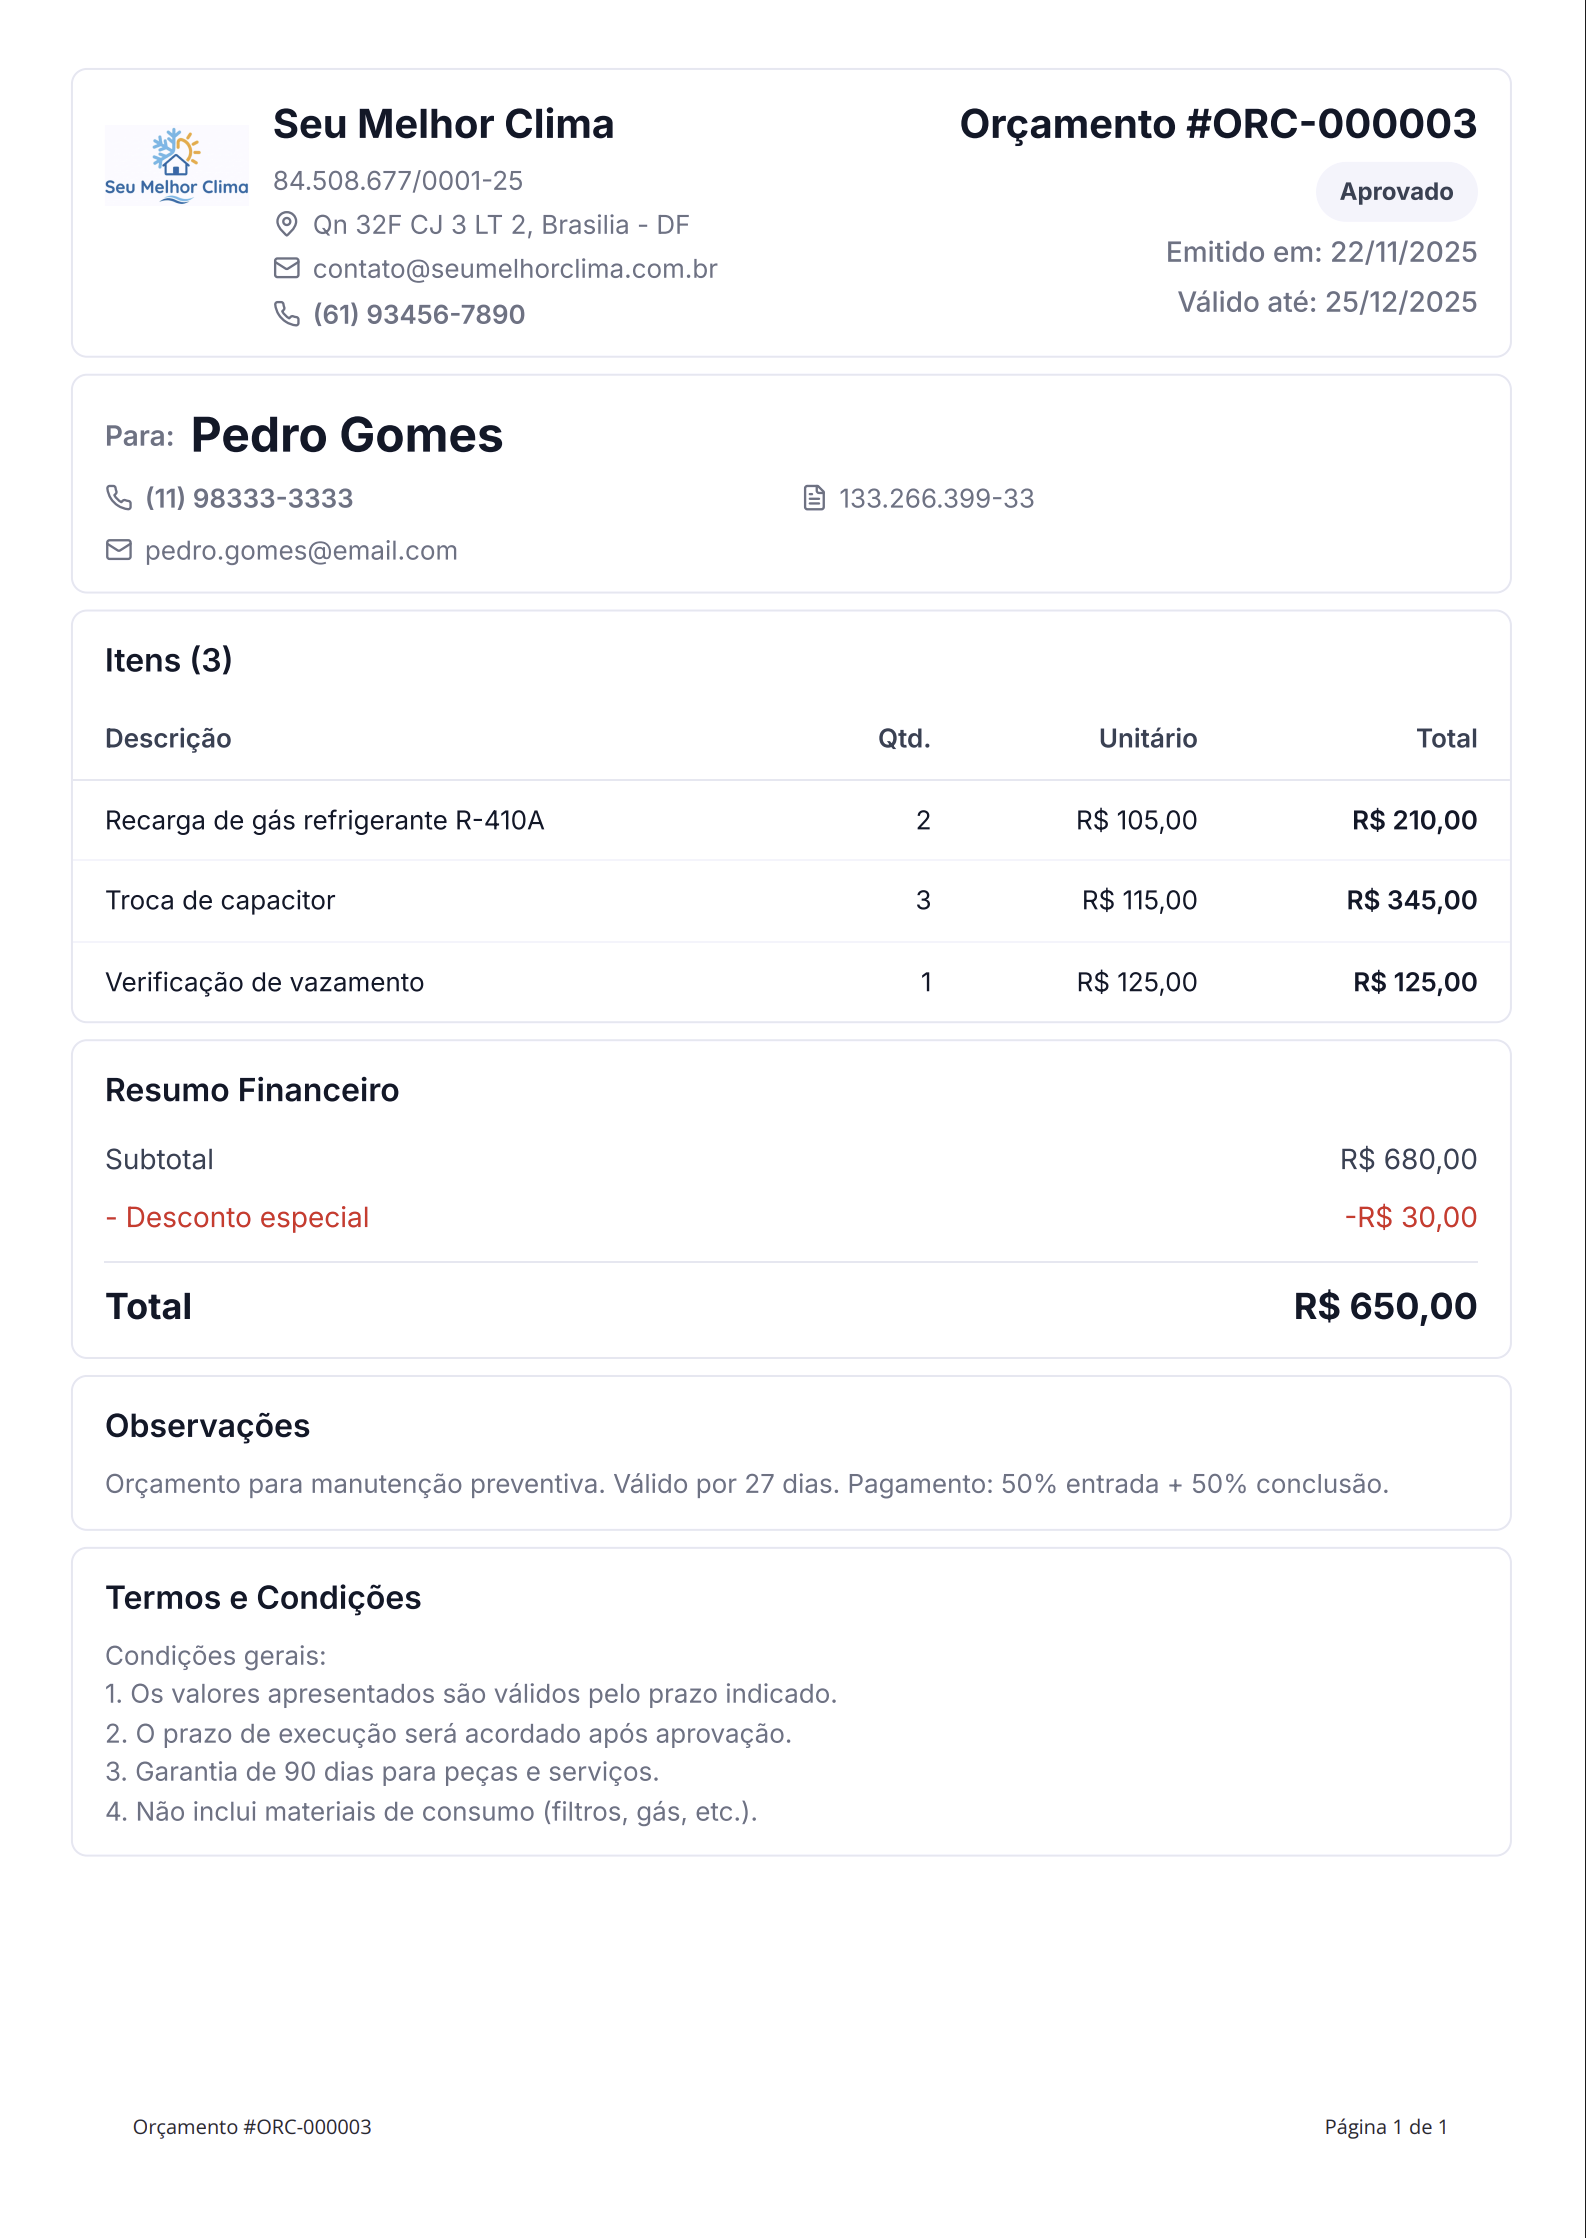Click the Página 1 de 1 footer
This screenshot has height=2238, width=1586.
click(1385, 2126)
